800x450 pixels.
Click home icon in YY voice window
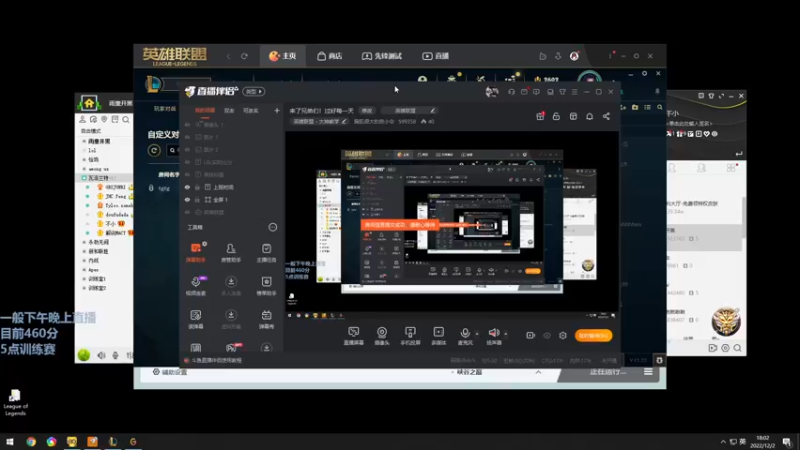89,103
